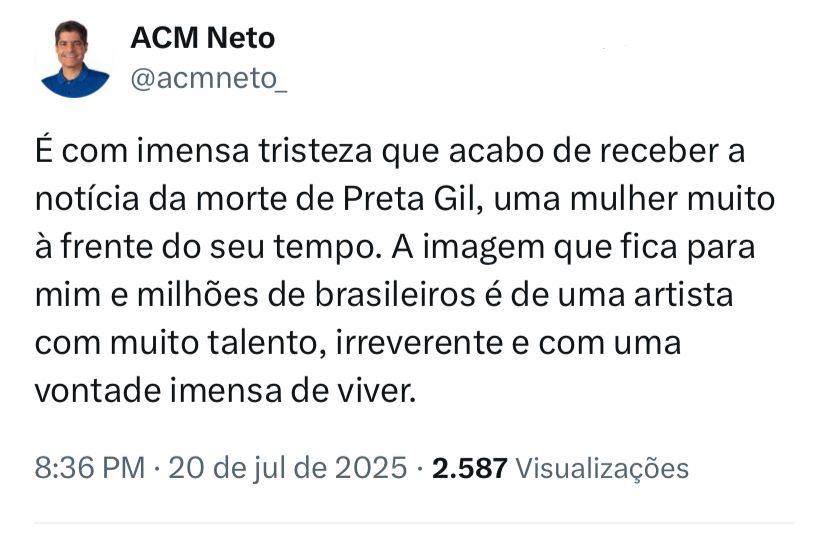Open the @acmneto_ handle link
Image resolution: width=828 pixels, height=536 pixels.
point(209,79)
